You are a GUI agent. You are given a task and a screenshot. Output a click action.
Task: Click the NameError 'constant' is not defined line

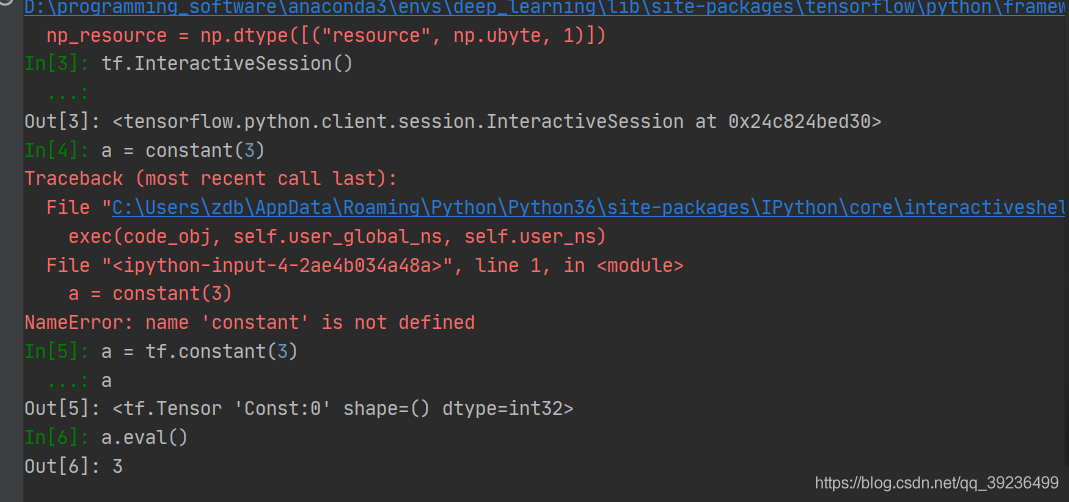(x=250, y=322)
